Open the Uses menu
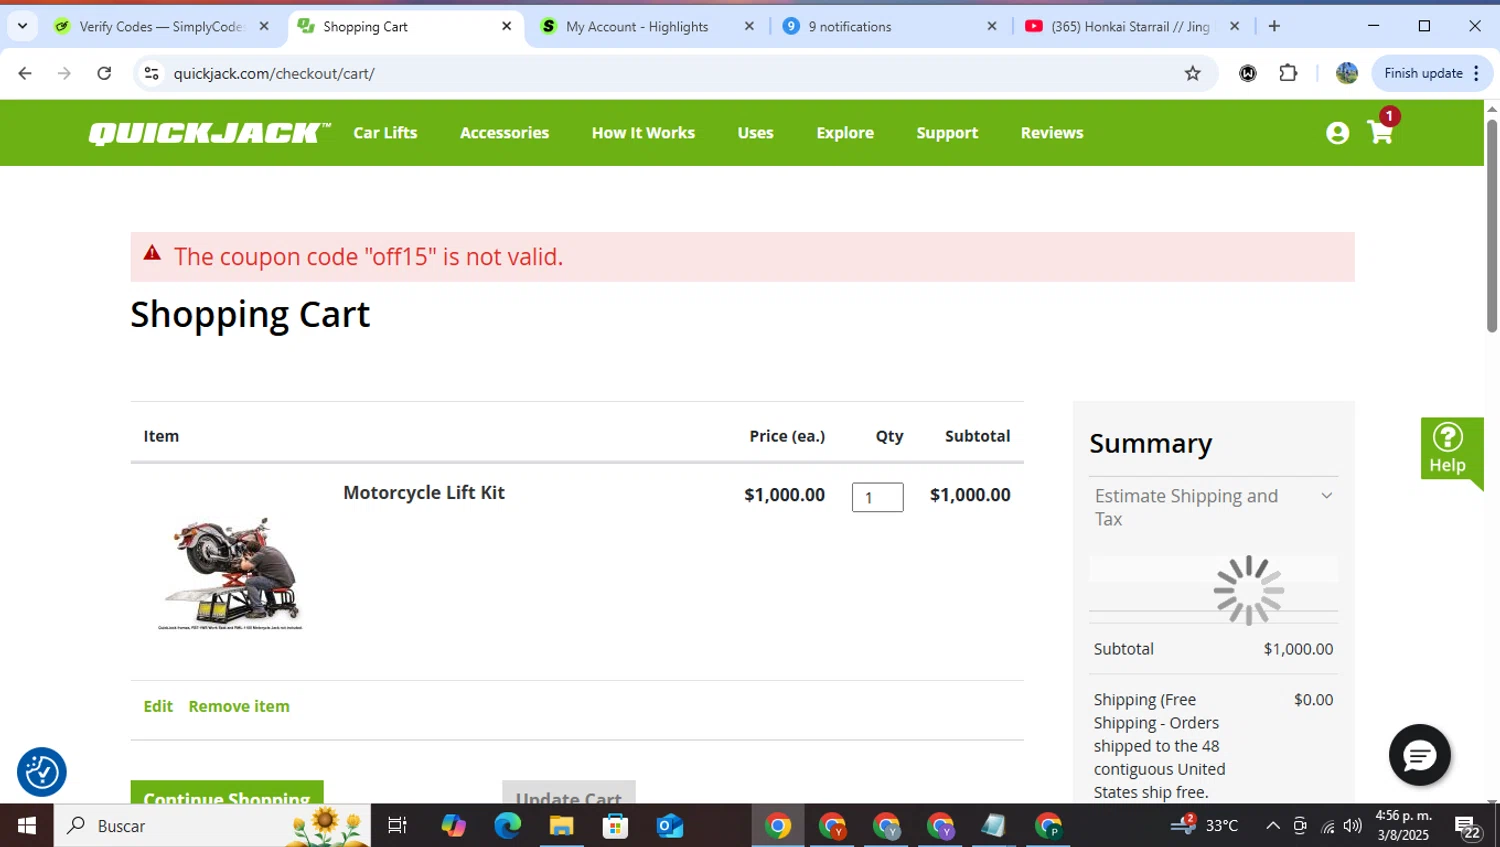The image size is (1500, 847). pyautogui.click(x=755, y=133)
